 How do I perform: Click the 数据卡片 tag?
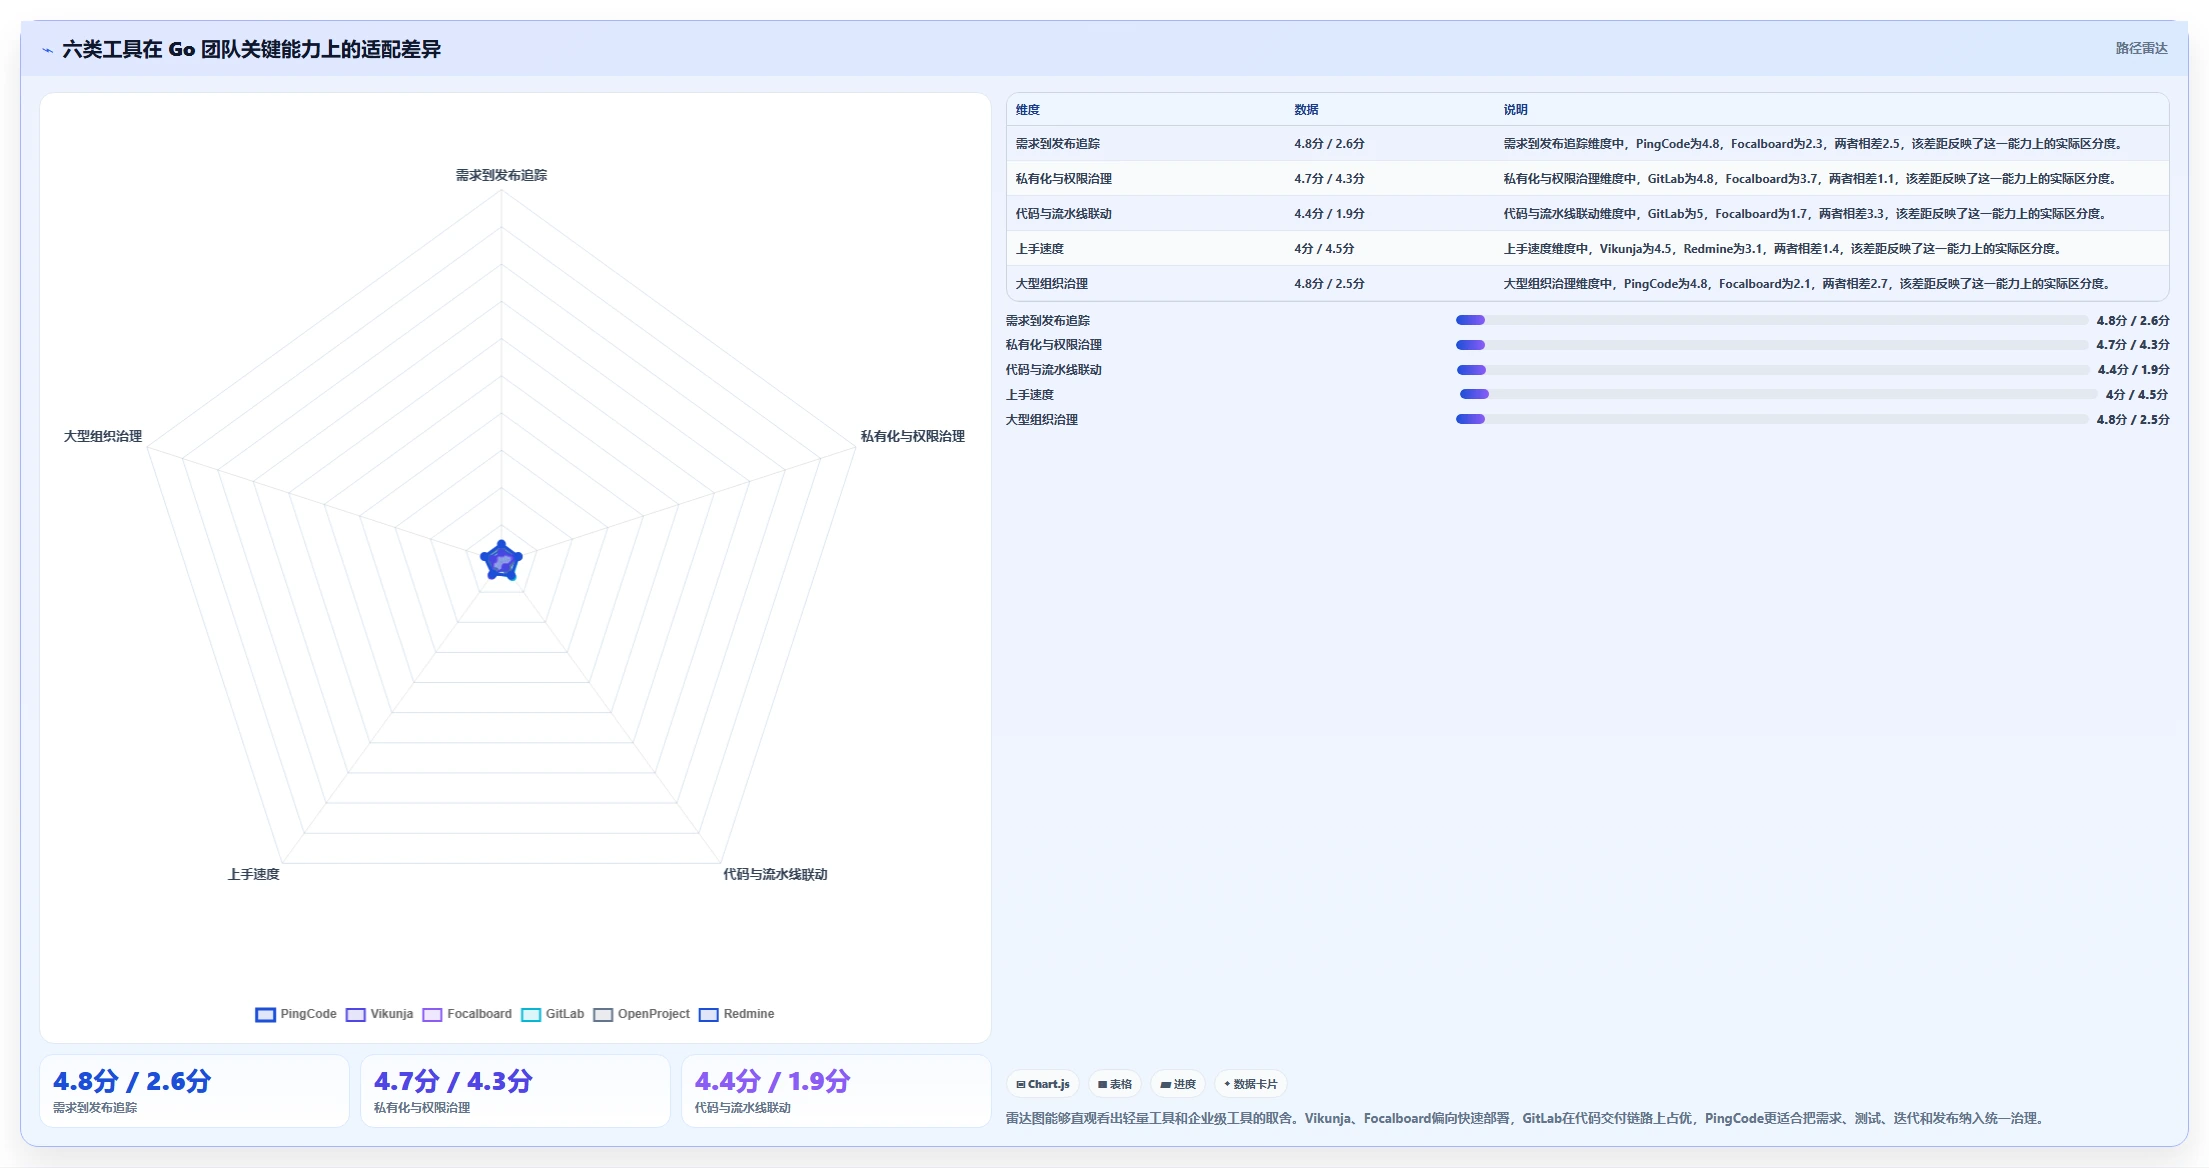pos(1250,1084)
